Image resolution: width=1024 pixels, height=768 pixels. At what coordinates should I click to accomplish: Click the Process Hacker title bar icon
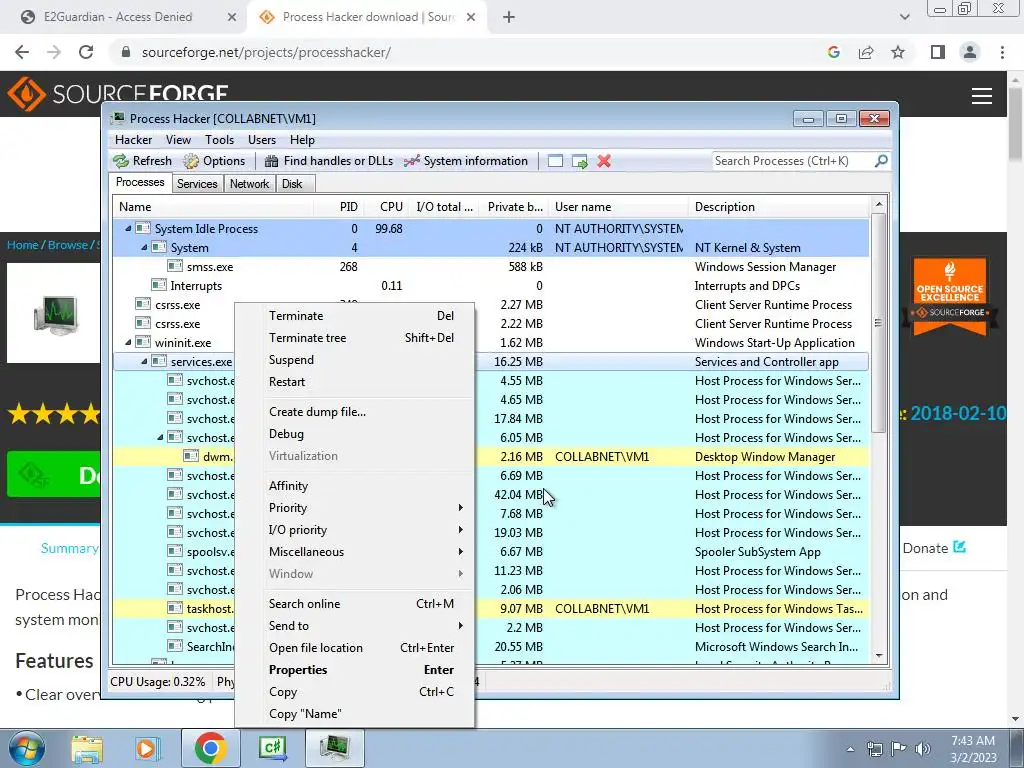pos(118,118)
